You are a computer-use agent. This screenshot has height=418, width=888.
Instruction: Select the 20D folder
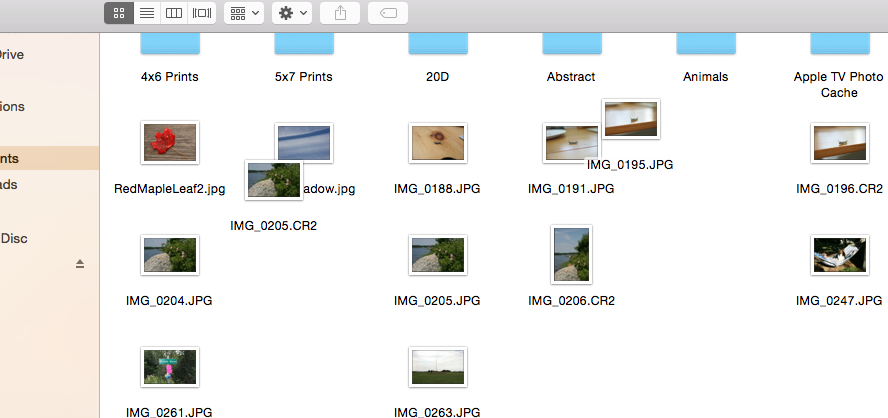438,44
